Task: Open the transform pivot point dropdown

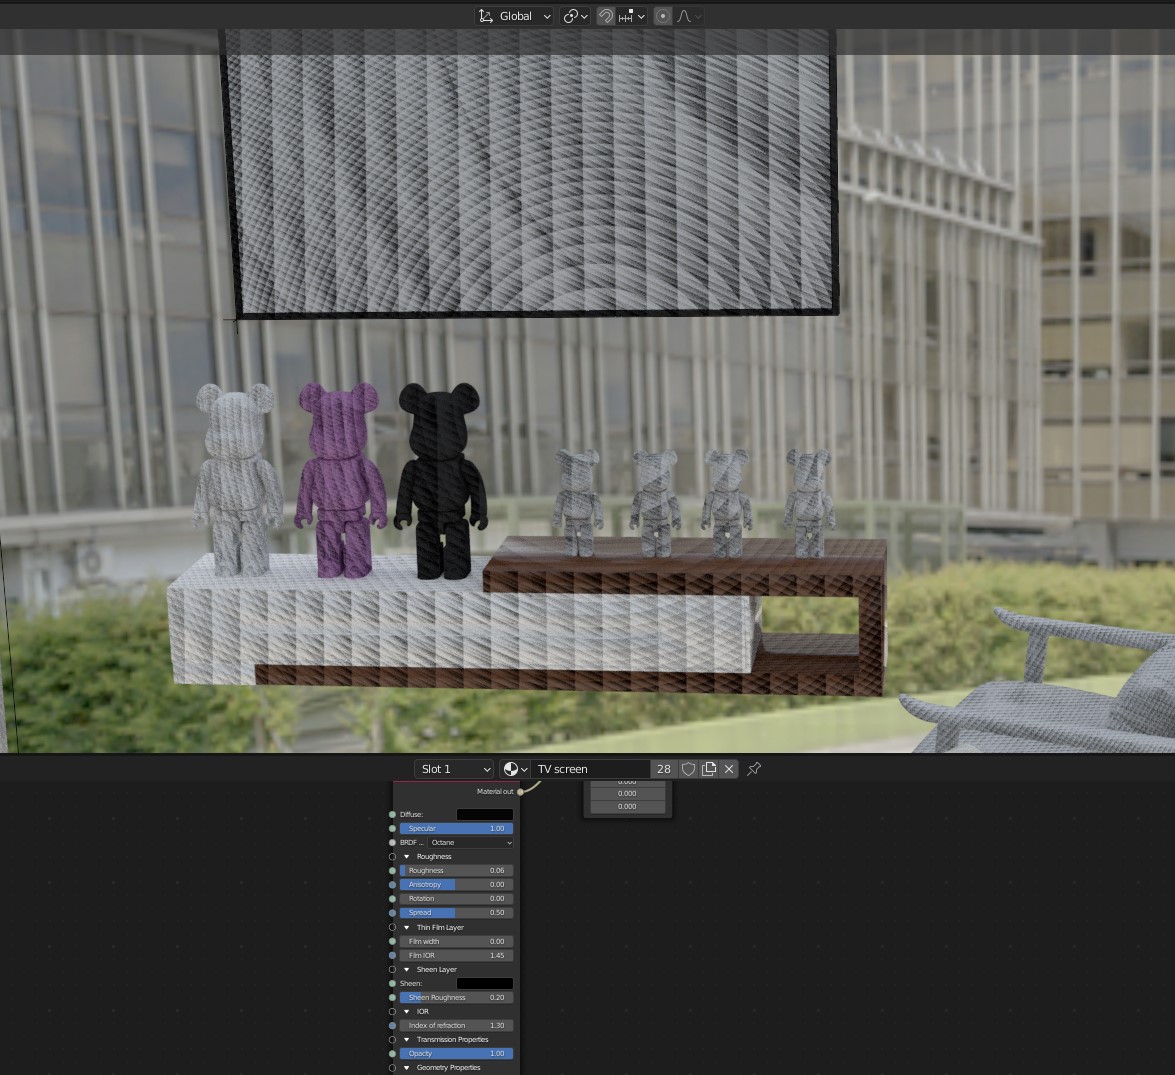Action: [576, 16]
